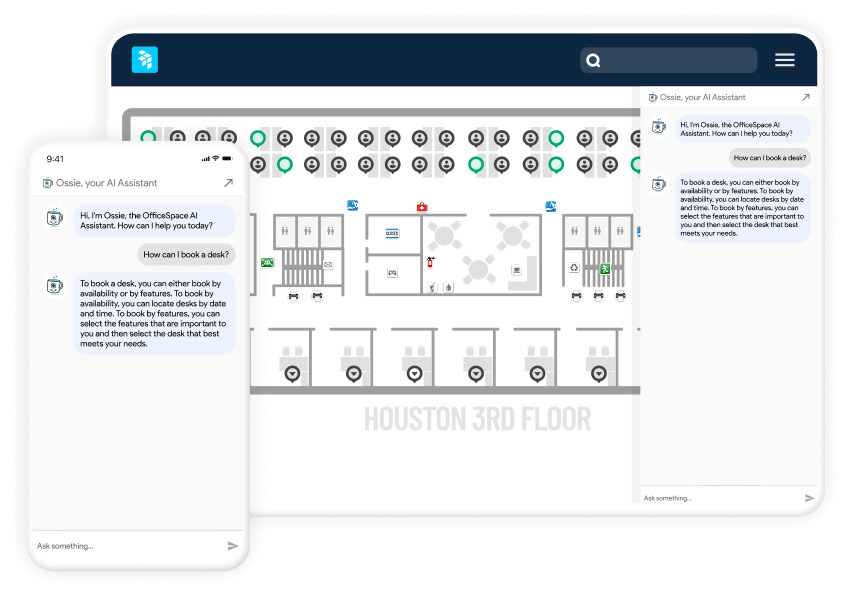This screenshot has width=849, height=595.
Task: Click the tablet's 'How can I book a desk?' message
Action: 770,158
